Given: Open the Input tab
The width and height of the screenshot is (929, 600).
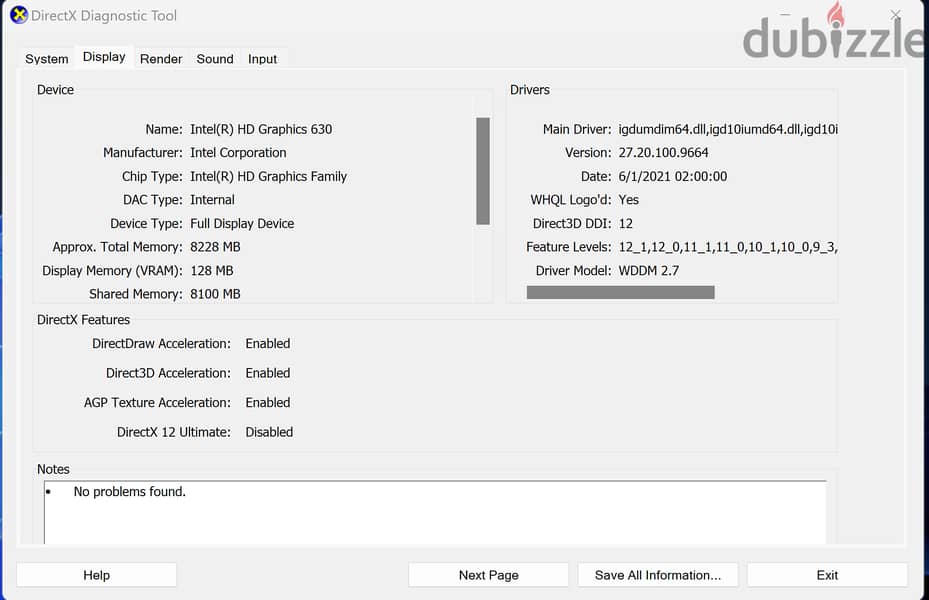Looking at the screenshot, I should click(262, 59).
